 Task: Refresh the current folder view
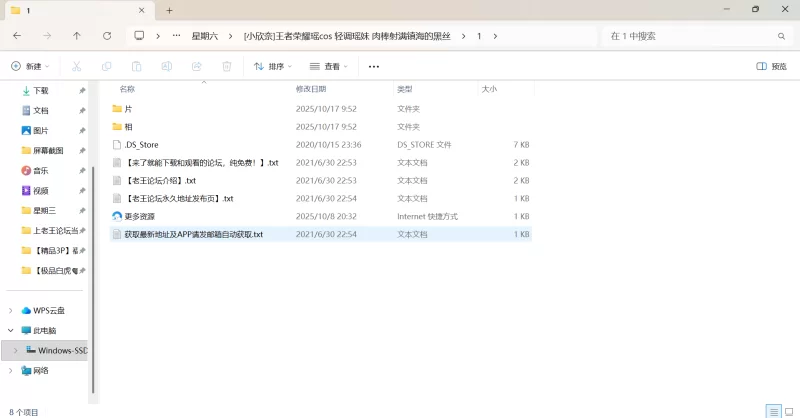click(107, 36)
